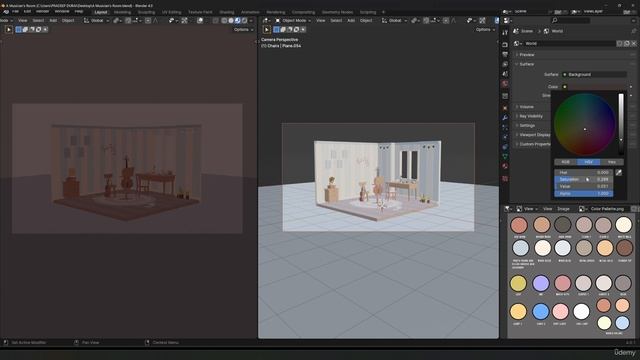The width and height of the screenshot is (640, 360).
Task: Click the vertical value brightness slider
Action: click(621, 124)
